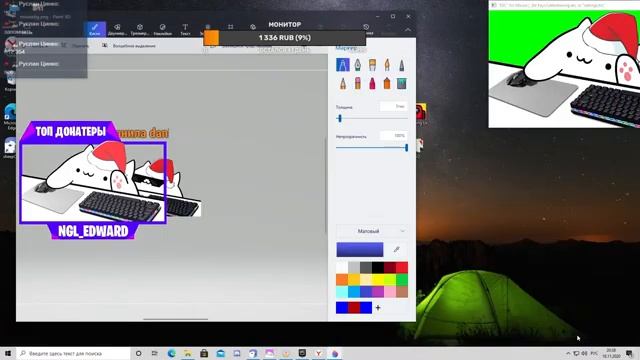The image size is (640, 360).
Task: Select the Calligraphy pen brush
Action: pos(358,64)
